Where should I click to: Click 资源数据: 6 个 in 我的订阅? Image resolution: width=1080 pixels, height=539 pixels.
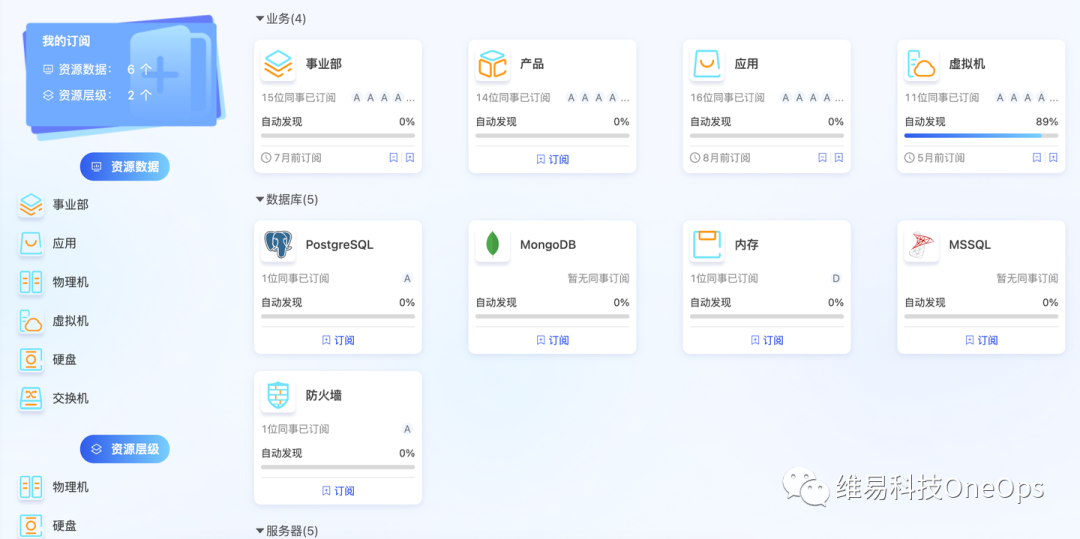point(96,70)
